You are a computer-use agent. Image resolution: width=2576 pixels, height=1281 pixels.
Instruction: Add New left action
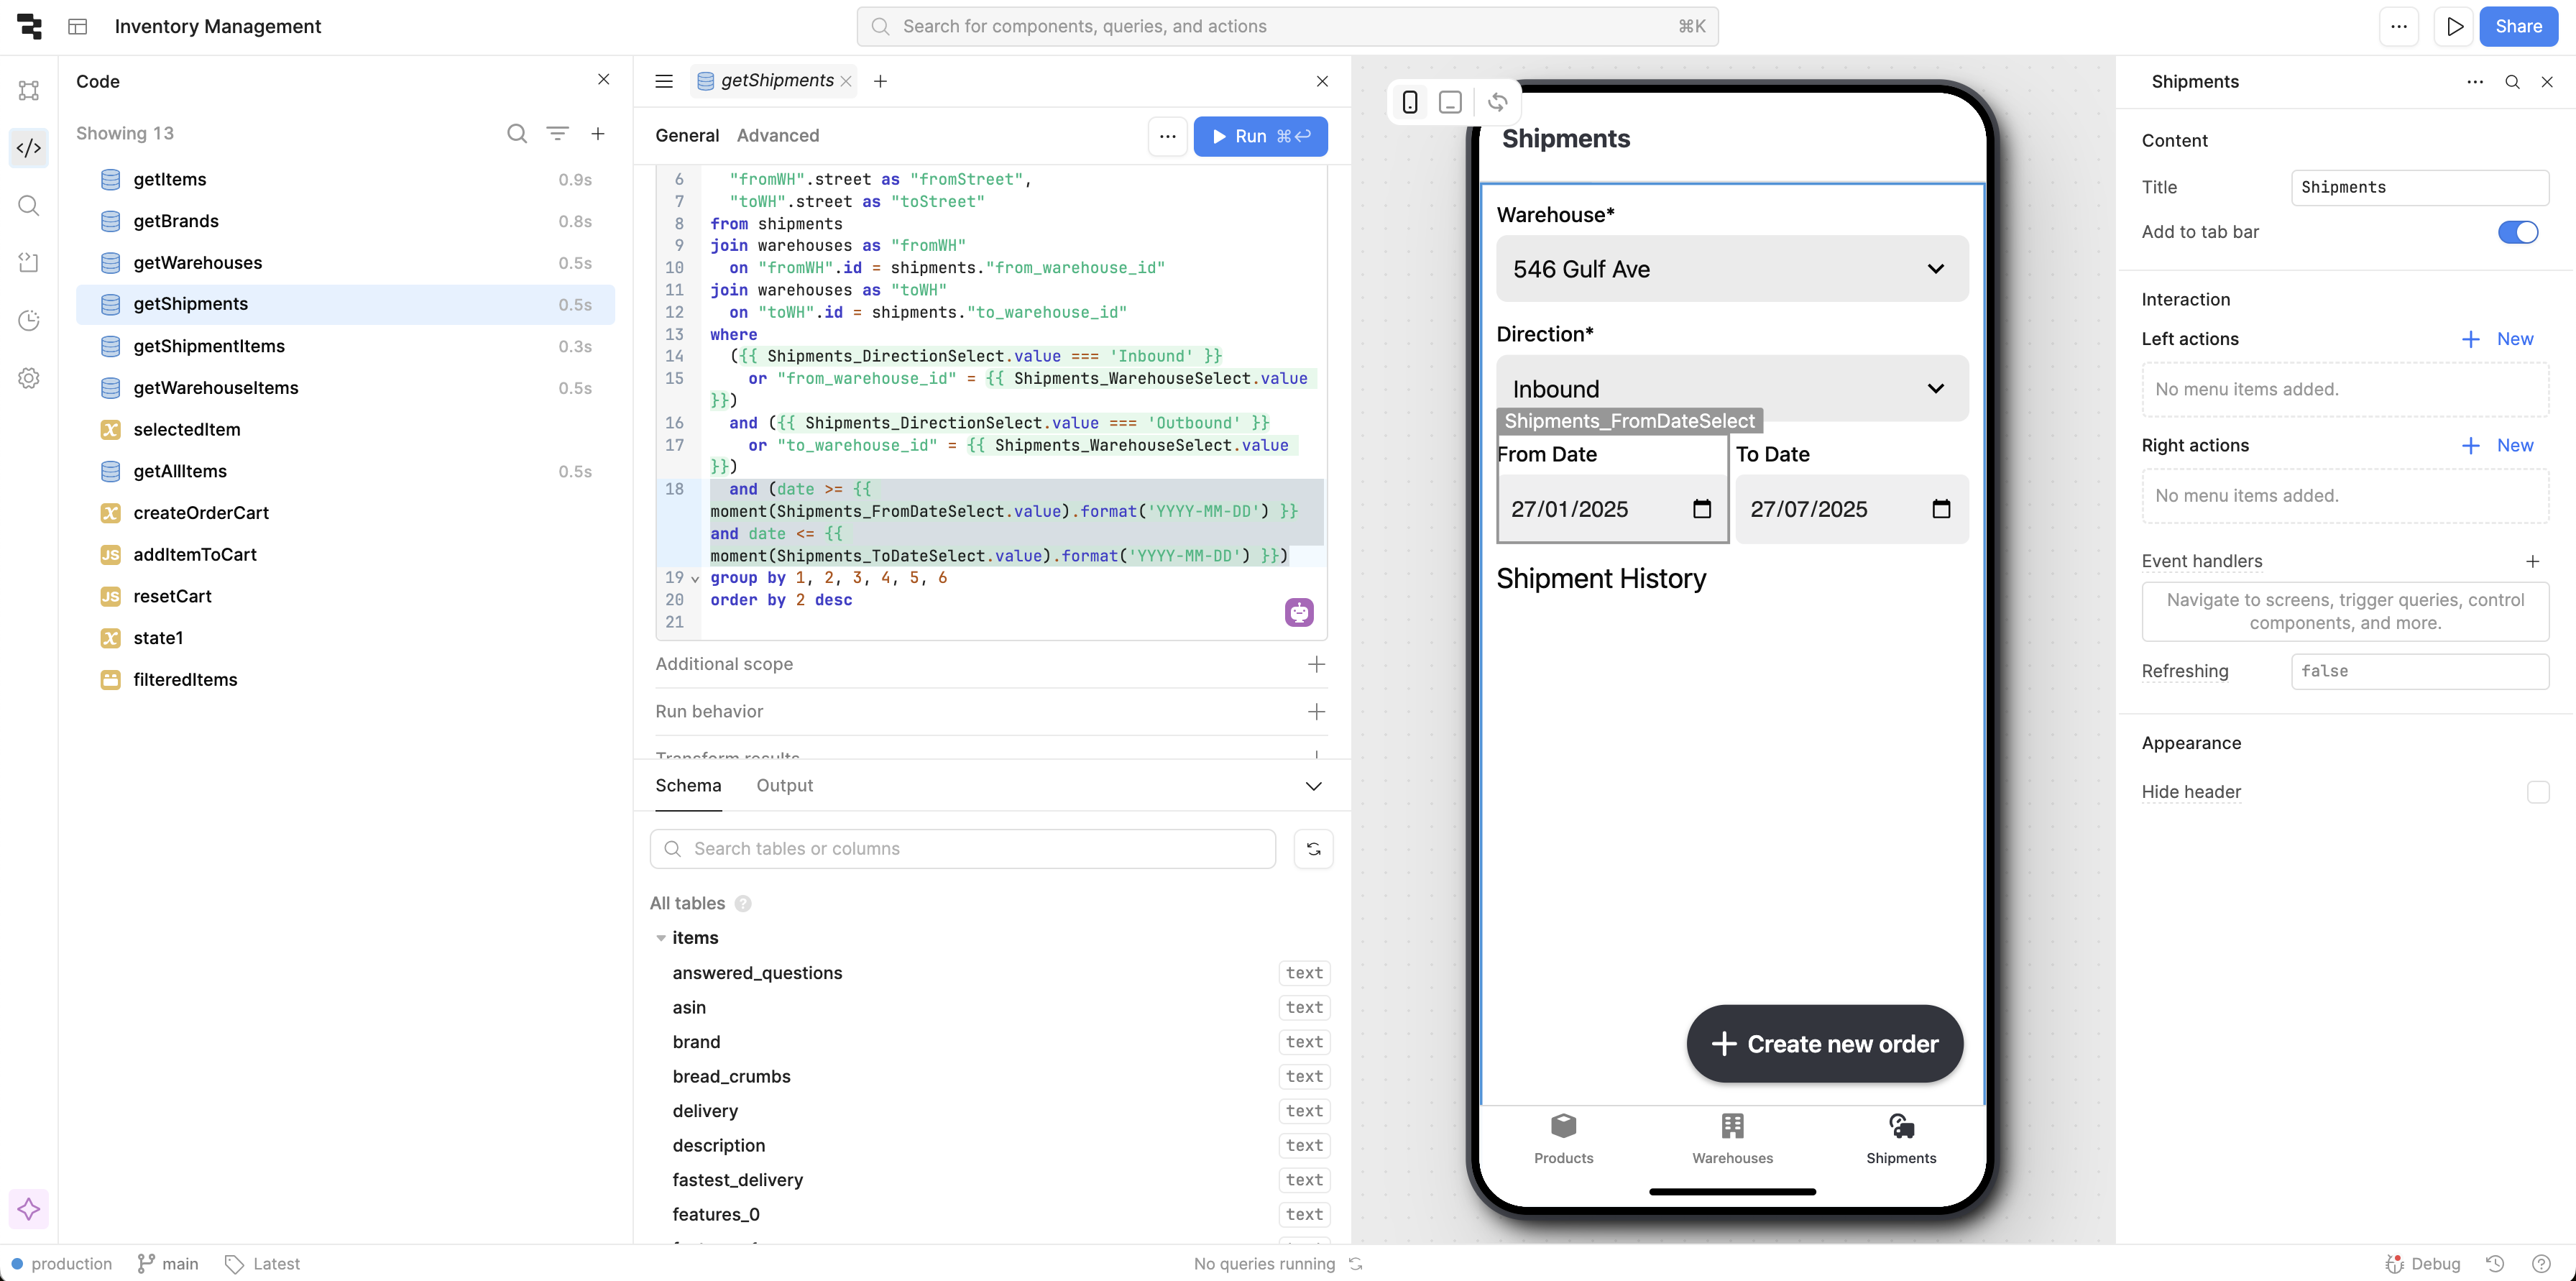(2497, 339)
